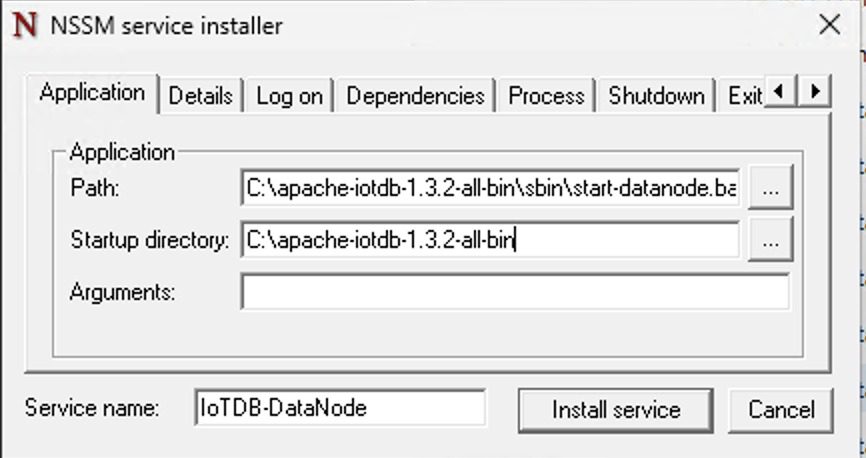Open the Details tab
Viewport: 866px width, 458px height.
pyautogui.click(x=200, y=96)
